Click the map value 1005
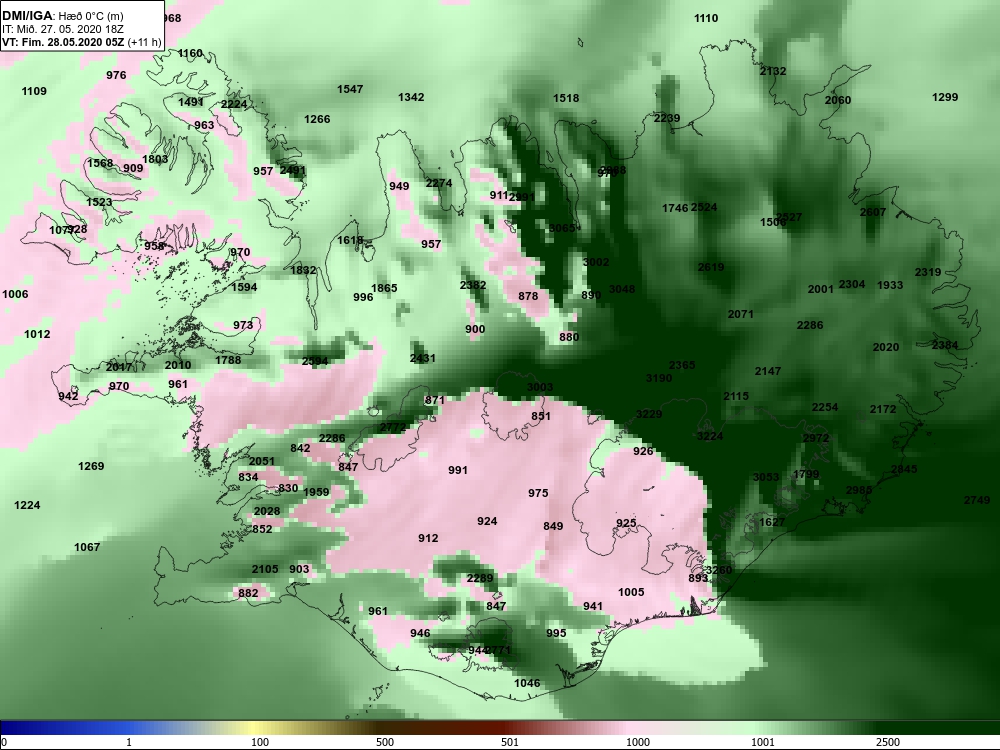The width and height of the screenshot is (1000, 750). (631, 592)
